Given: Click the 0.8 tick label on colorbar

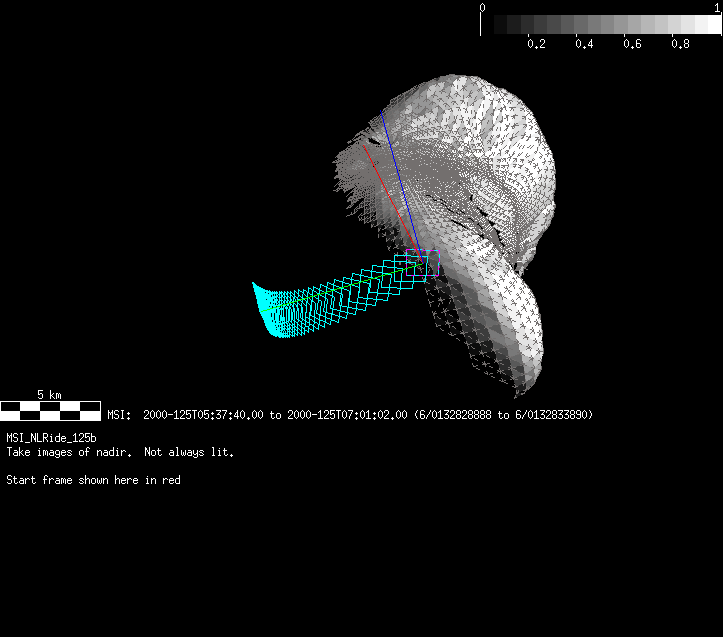Looking at the screenshot, I should [680, 44].
